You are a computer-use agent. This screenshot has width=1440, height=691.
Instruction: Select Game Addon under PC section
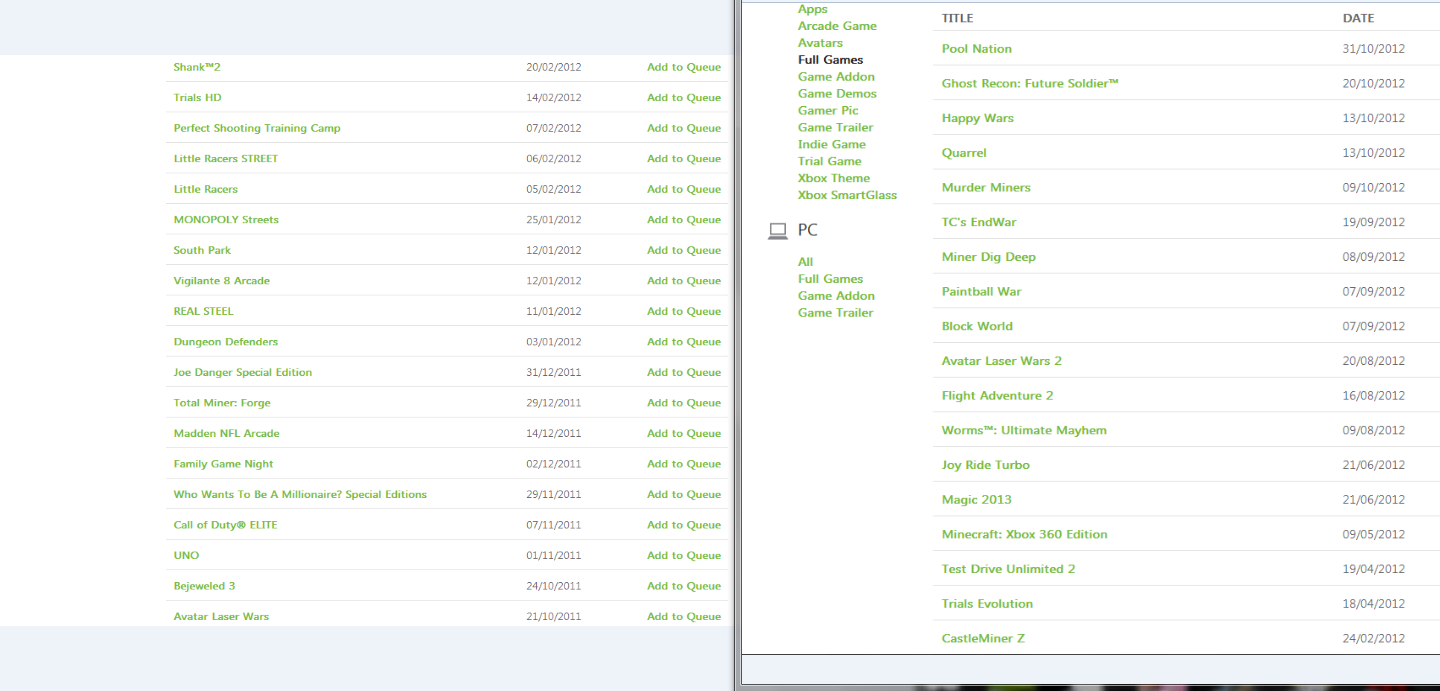coord(836,296)
